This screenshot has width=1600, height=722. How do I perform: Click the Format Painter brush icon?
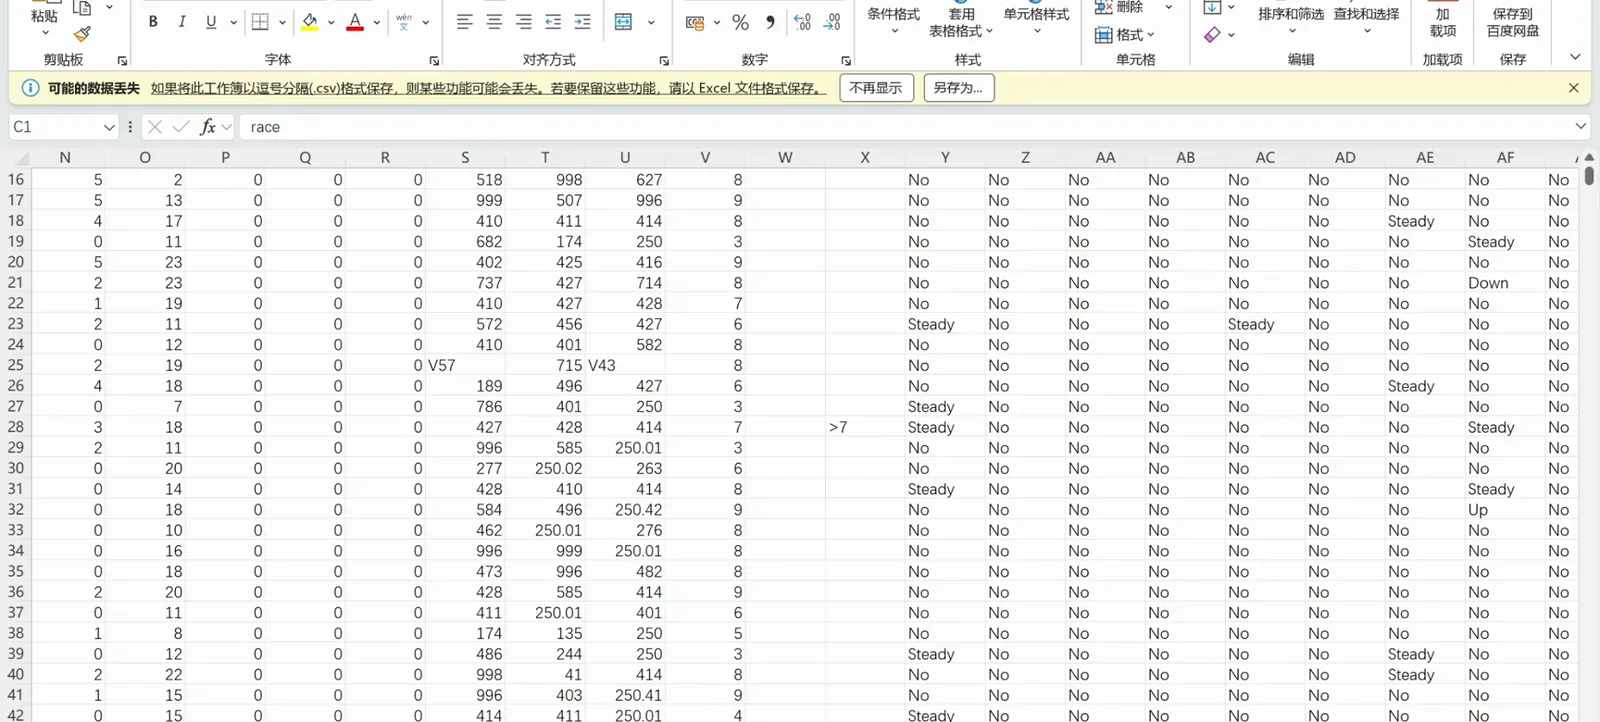82,34
